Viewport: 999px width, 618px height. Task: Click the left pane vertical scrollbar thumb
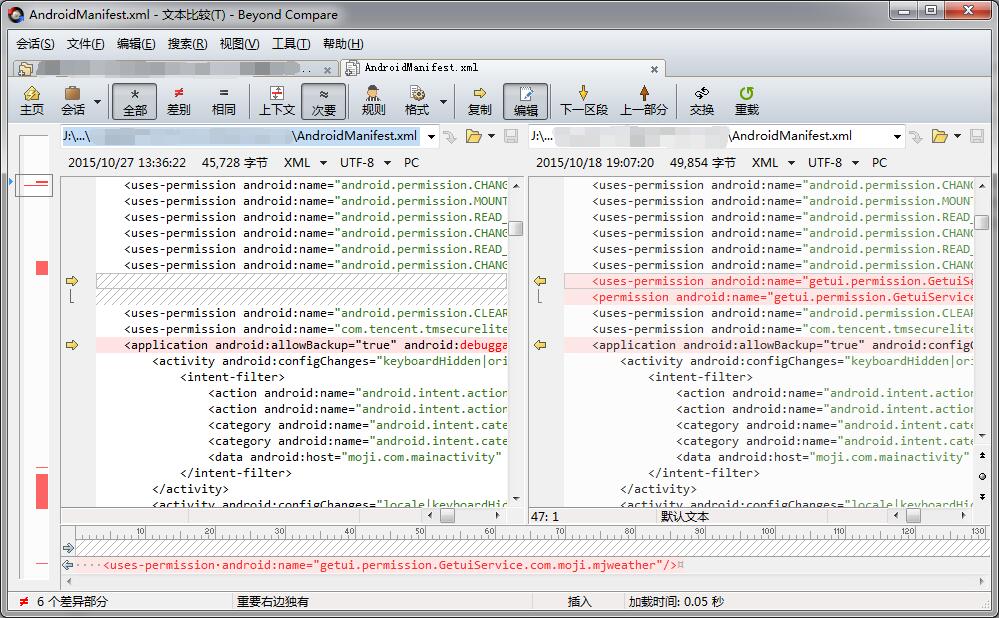tap(516, 228)
